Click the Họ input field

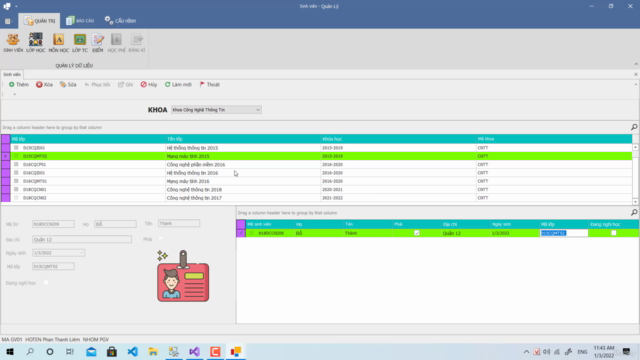pyautogui.click(x=115, y=224)
